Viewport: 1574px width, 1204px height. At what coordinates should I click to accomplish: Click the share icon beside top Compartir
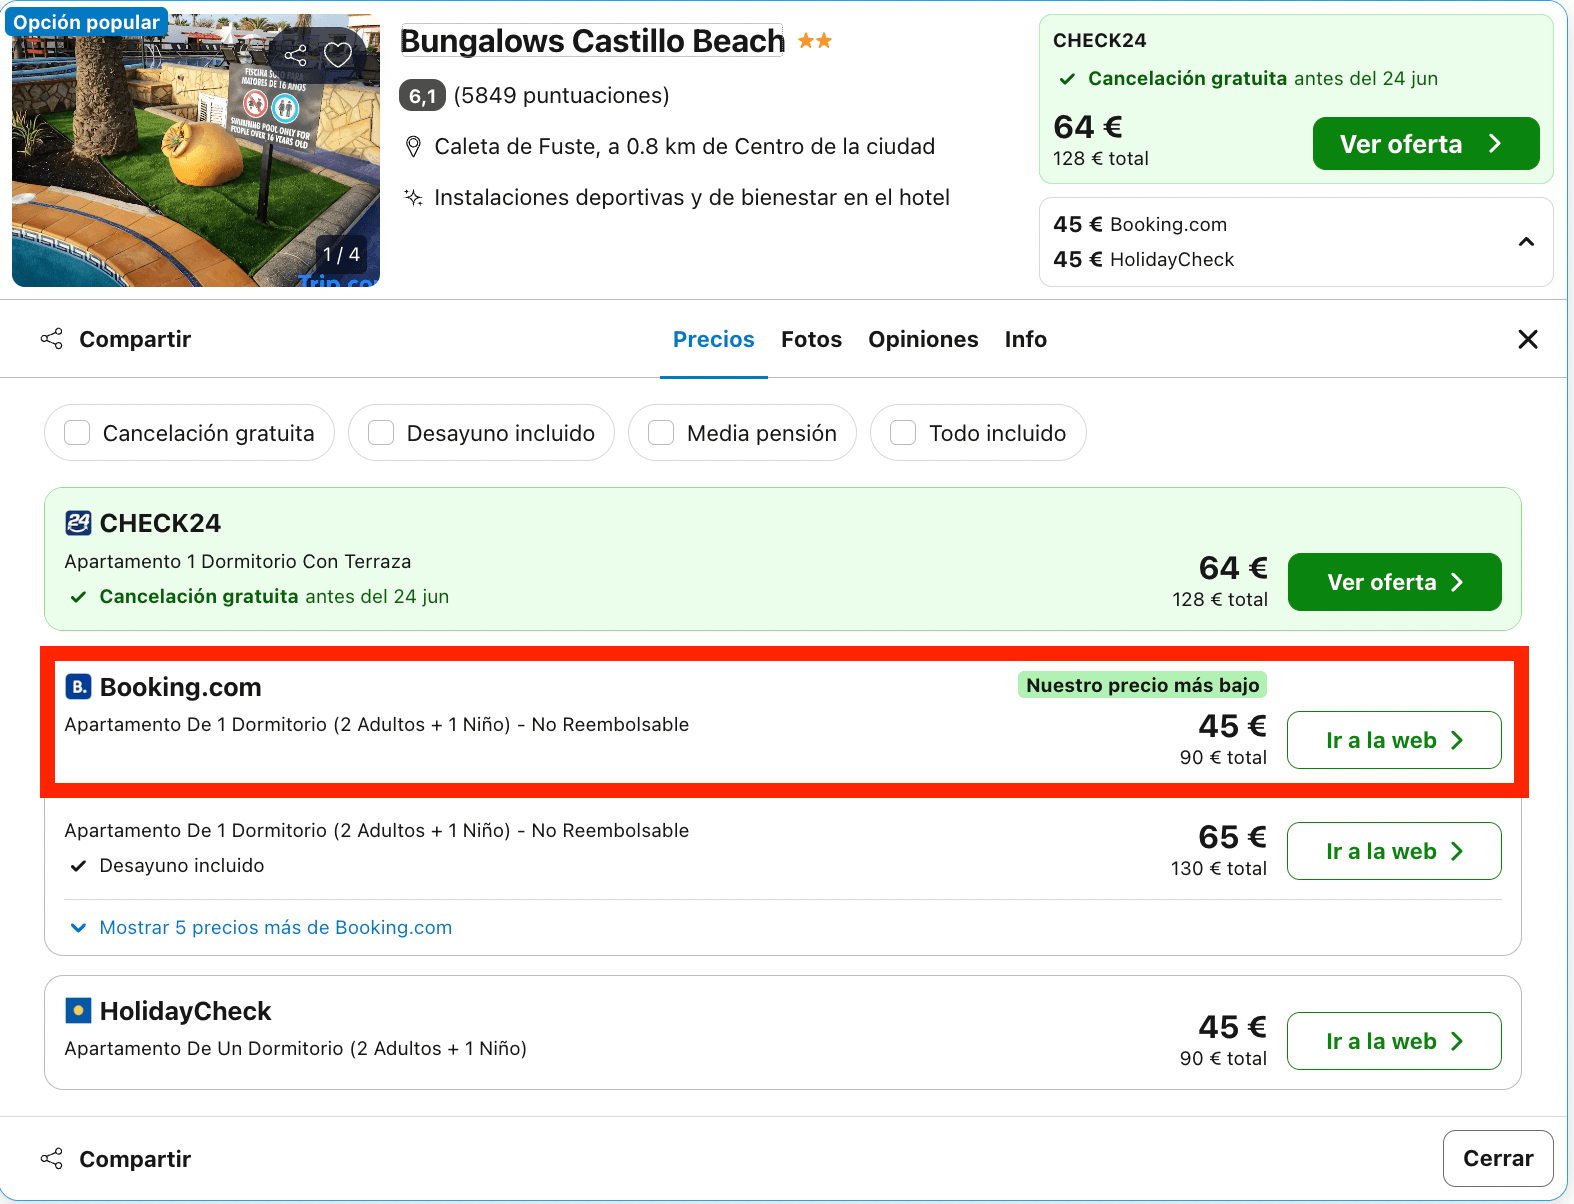(52, 339)
